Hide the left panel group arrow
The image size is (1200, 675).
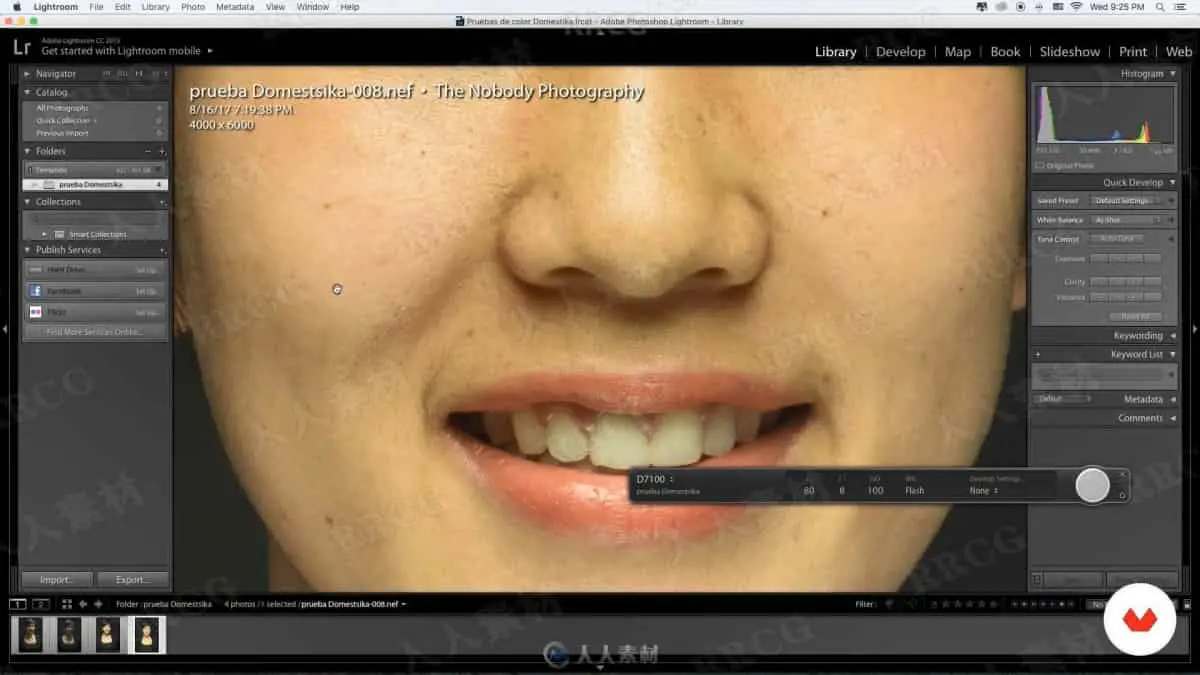click(x=5, y=329)
